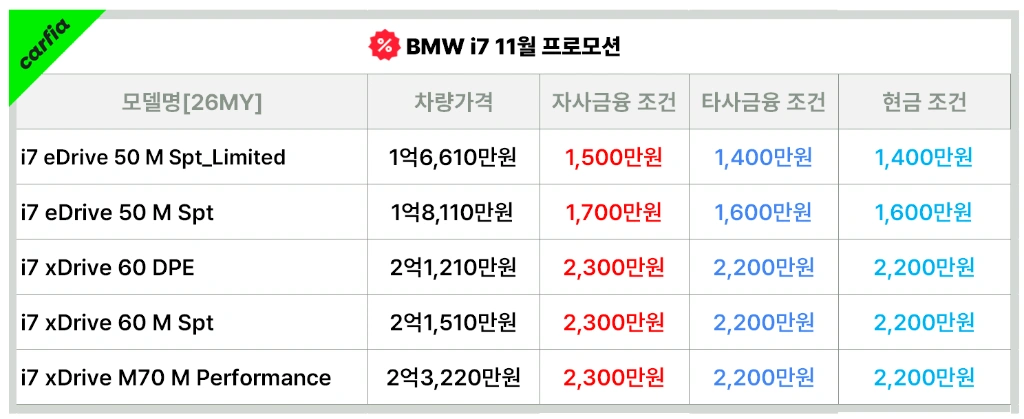Click the red percent discount badge icon
1024x419 pixels.
click(x=385, y=46)
